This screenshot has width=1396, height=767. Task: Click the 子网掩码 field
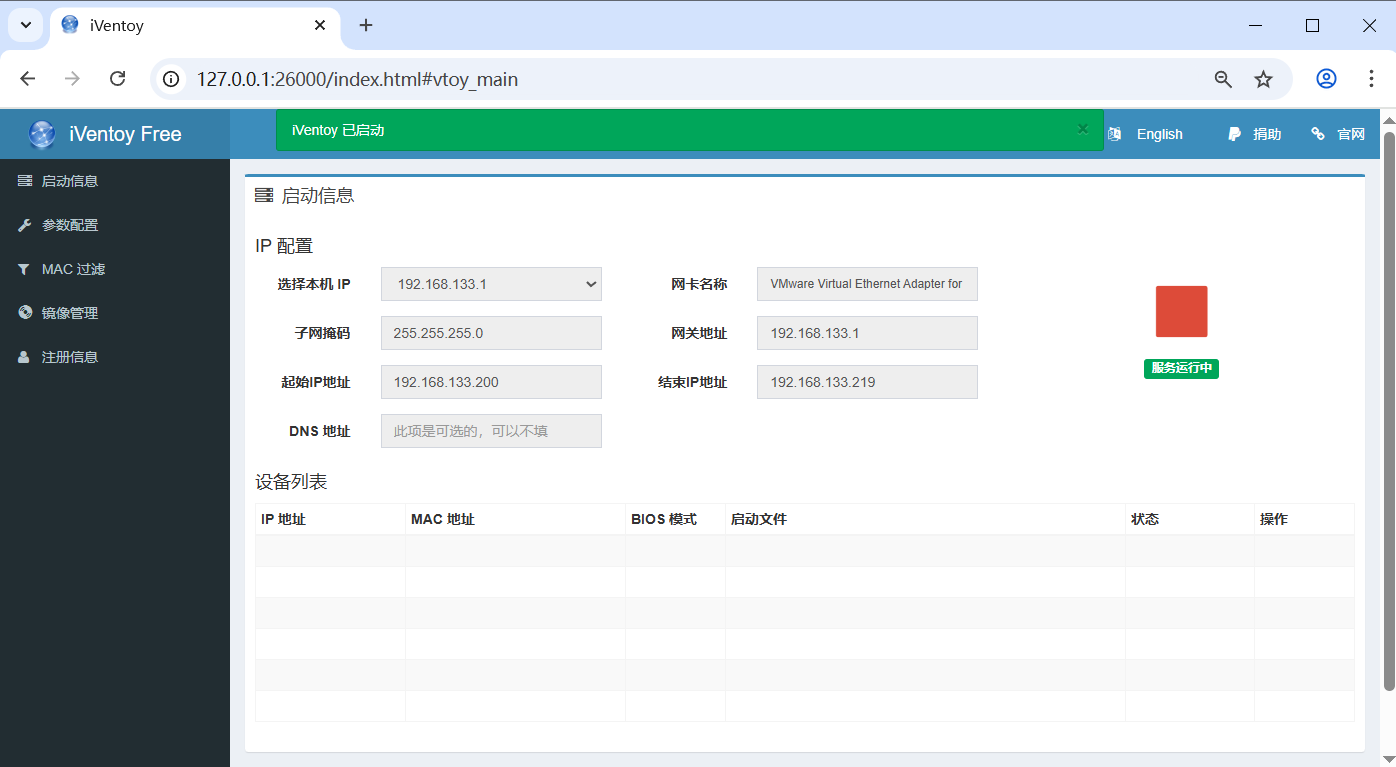click(491, 333)
